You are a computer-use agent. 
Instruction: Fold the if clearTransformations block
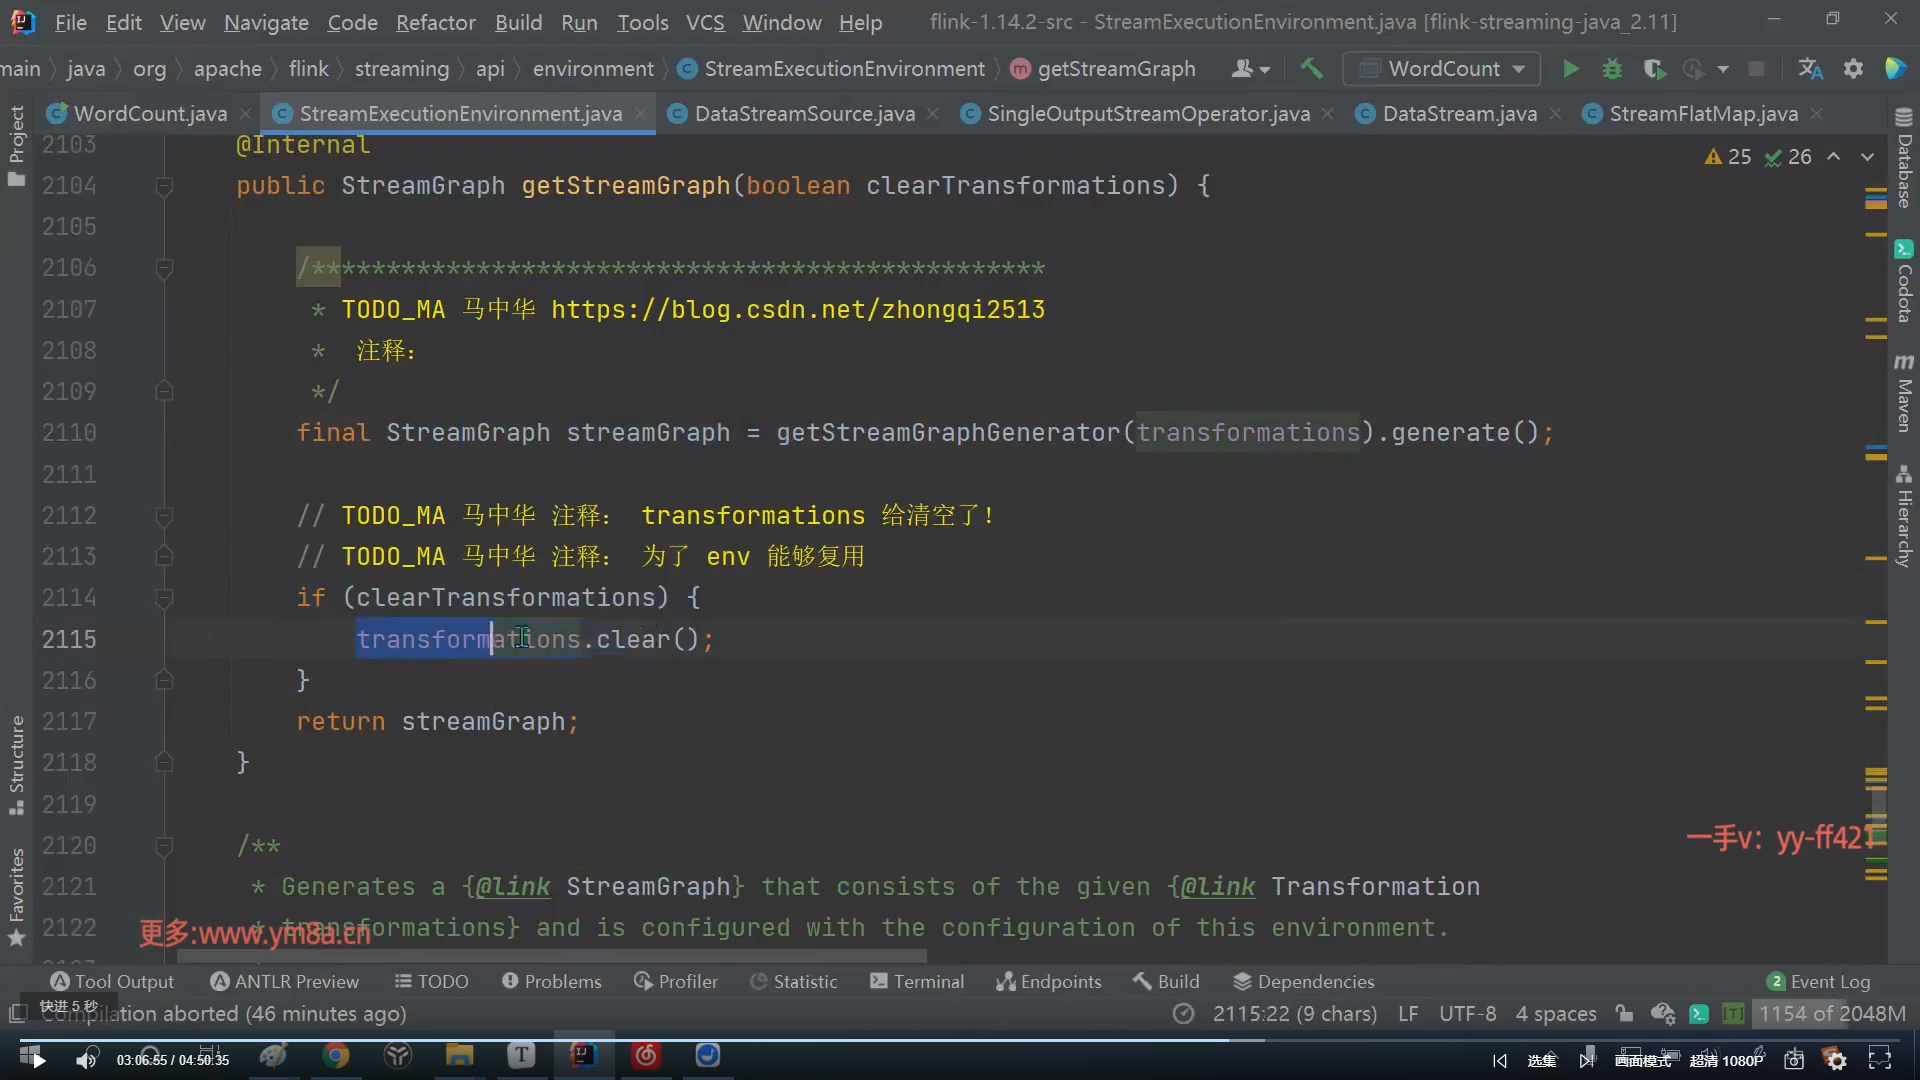164,598
